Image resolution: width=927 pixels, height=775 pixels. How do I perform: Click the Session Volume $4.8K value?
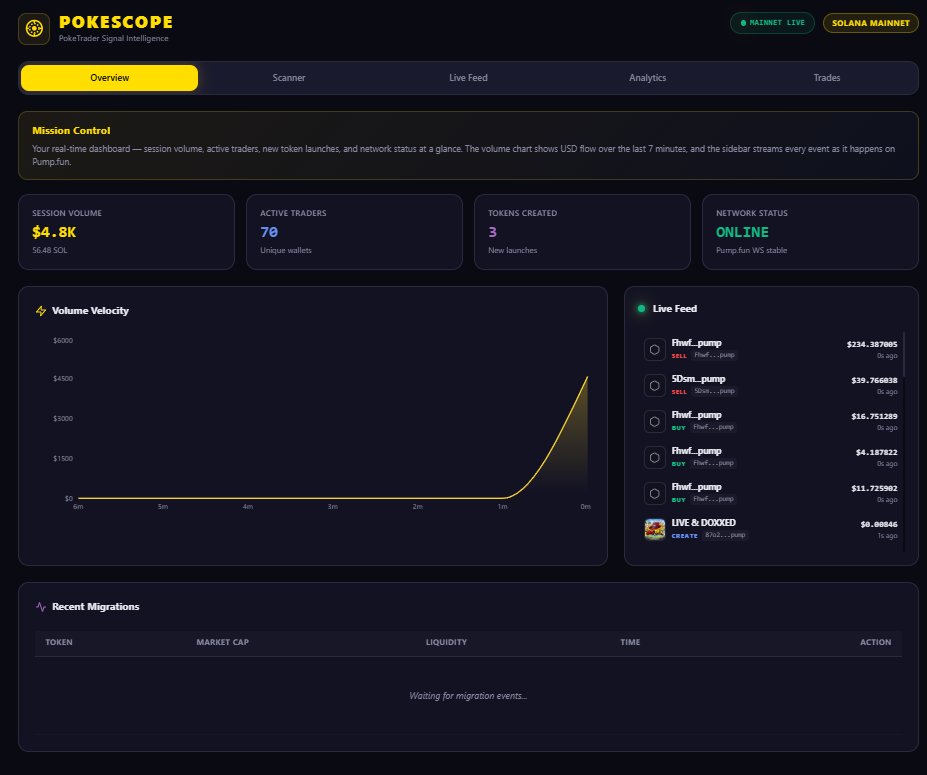(x=54, y=232)
